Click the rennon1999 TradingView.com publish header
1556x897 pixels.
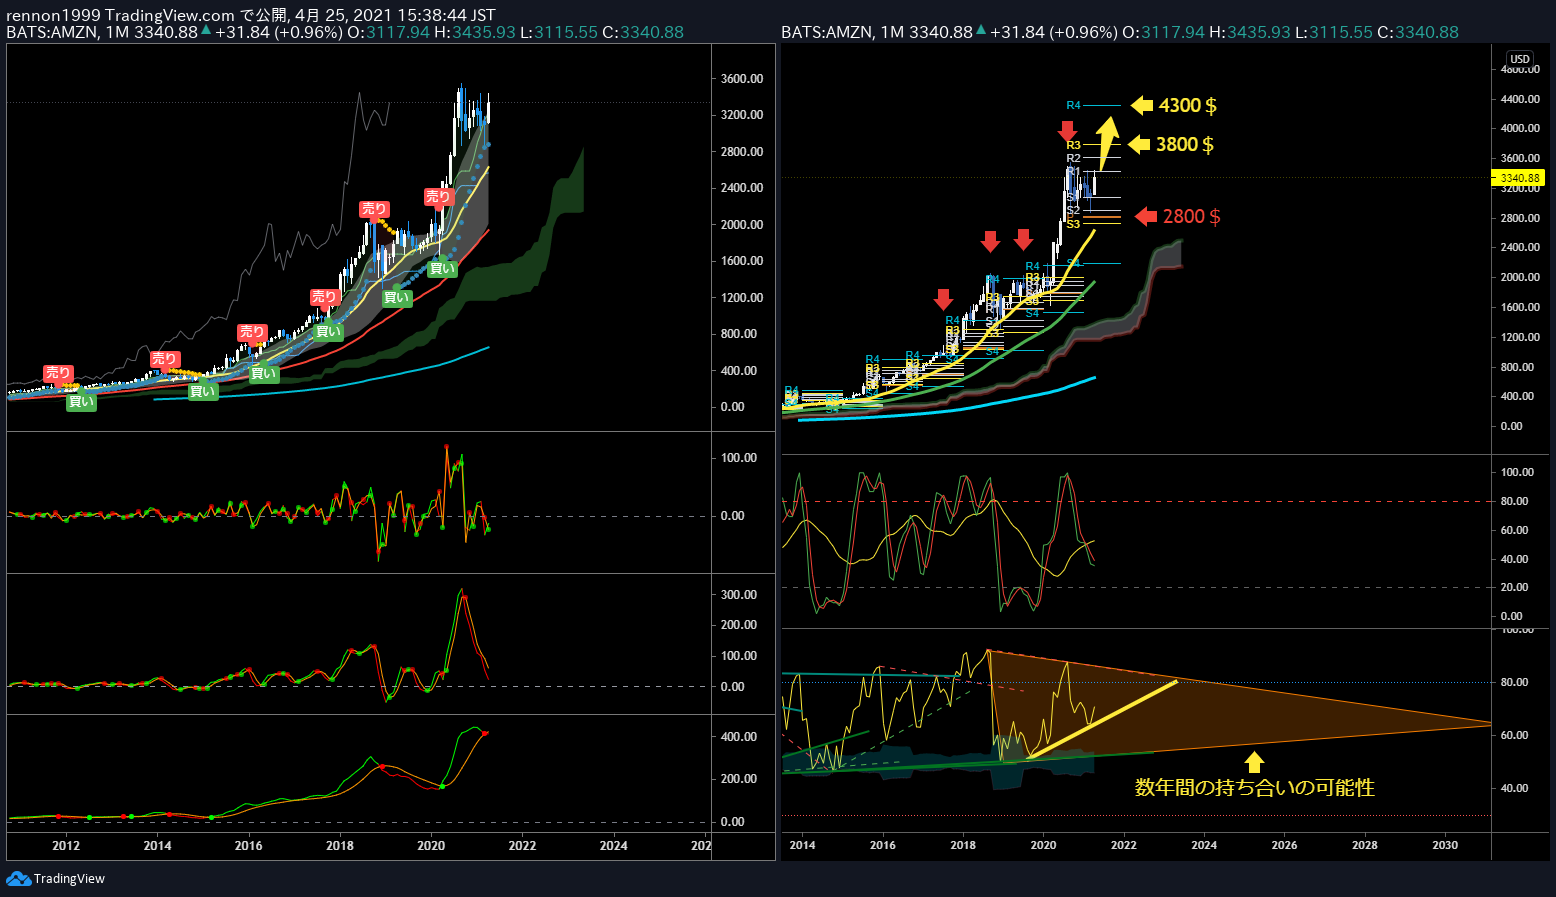(250, 15)
